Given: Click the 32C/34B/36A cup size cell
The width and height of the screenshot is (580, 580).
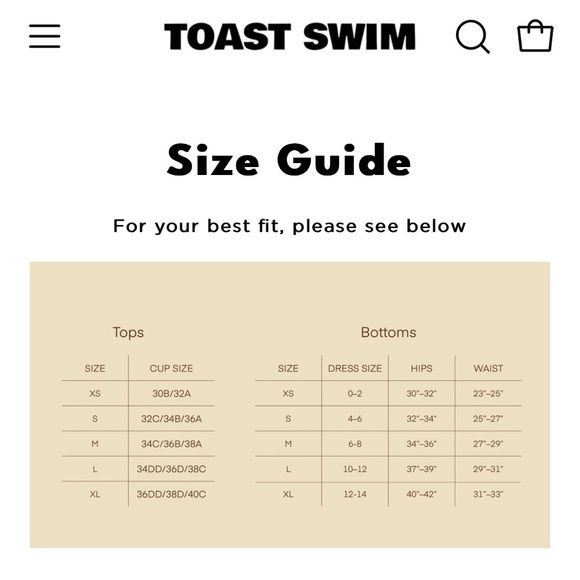Looking at the screenshot, I should (171, 419).
